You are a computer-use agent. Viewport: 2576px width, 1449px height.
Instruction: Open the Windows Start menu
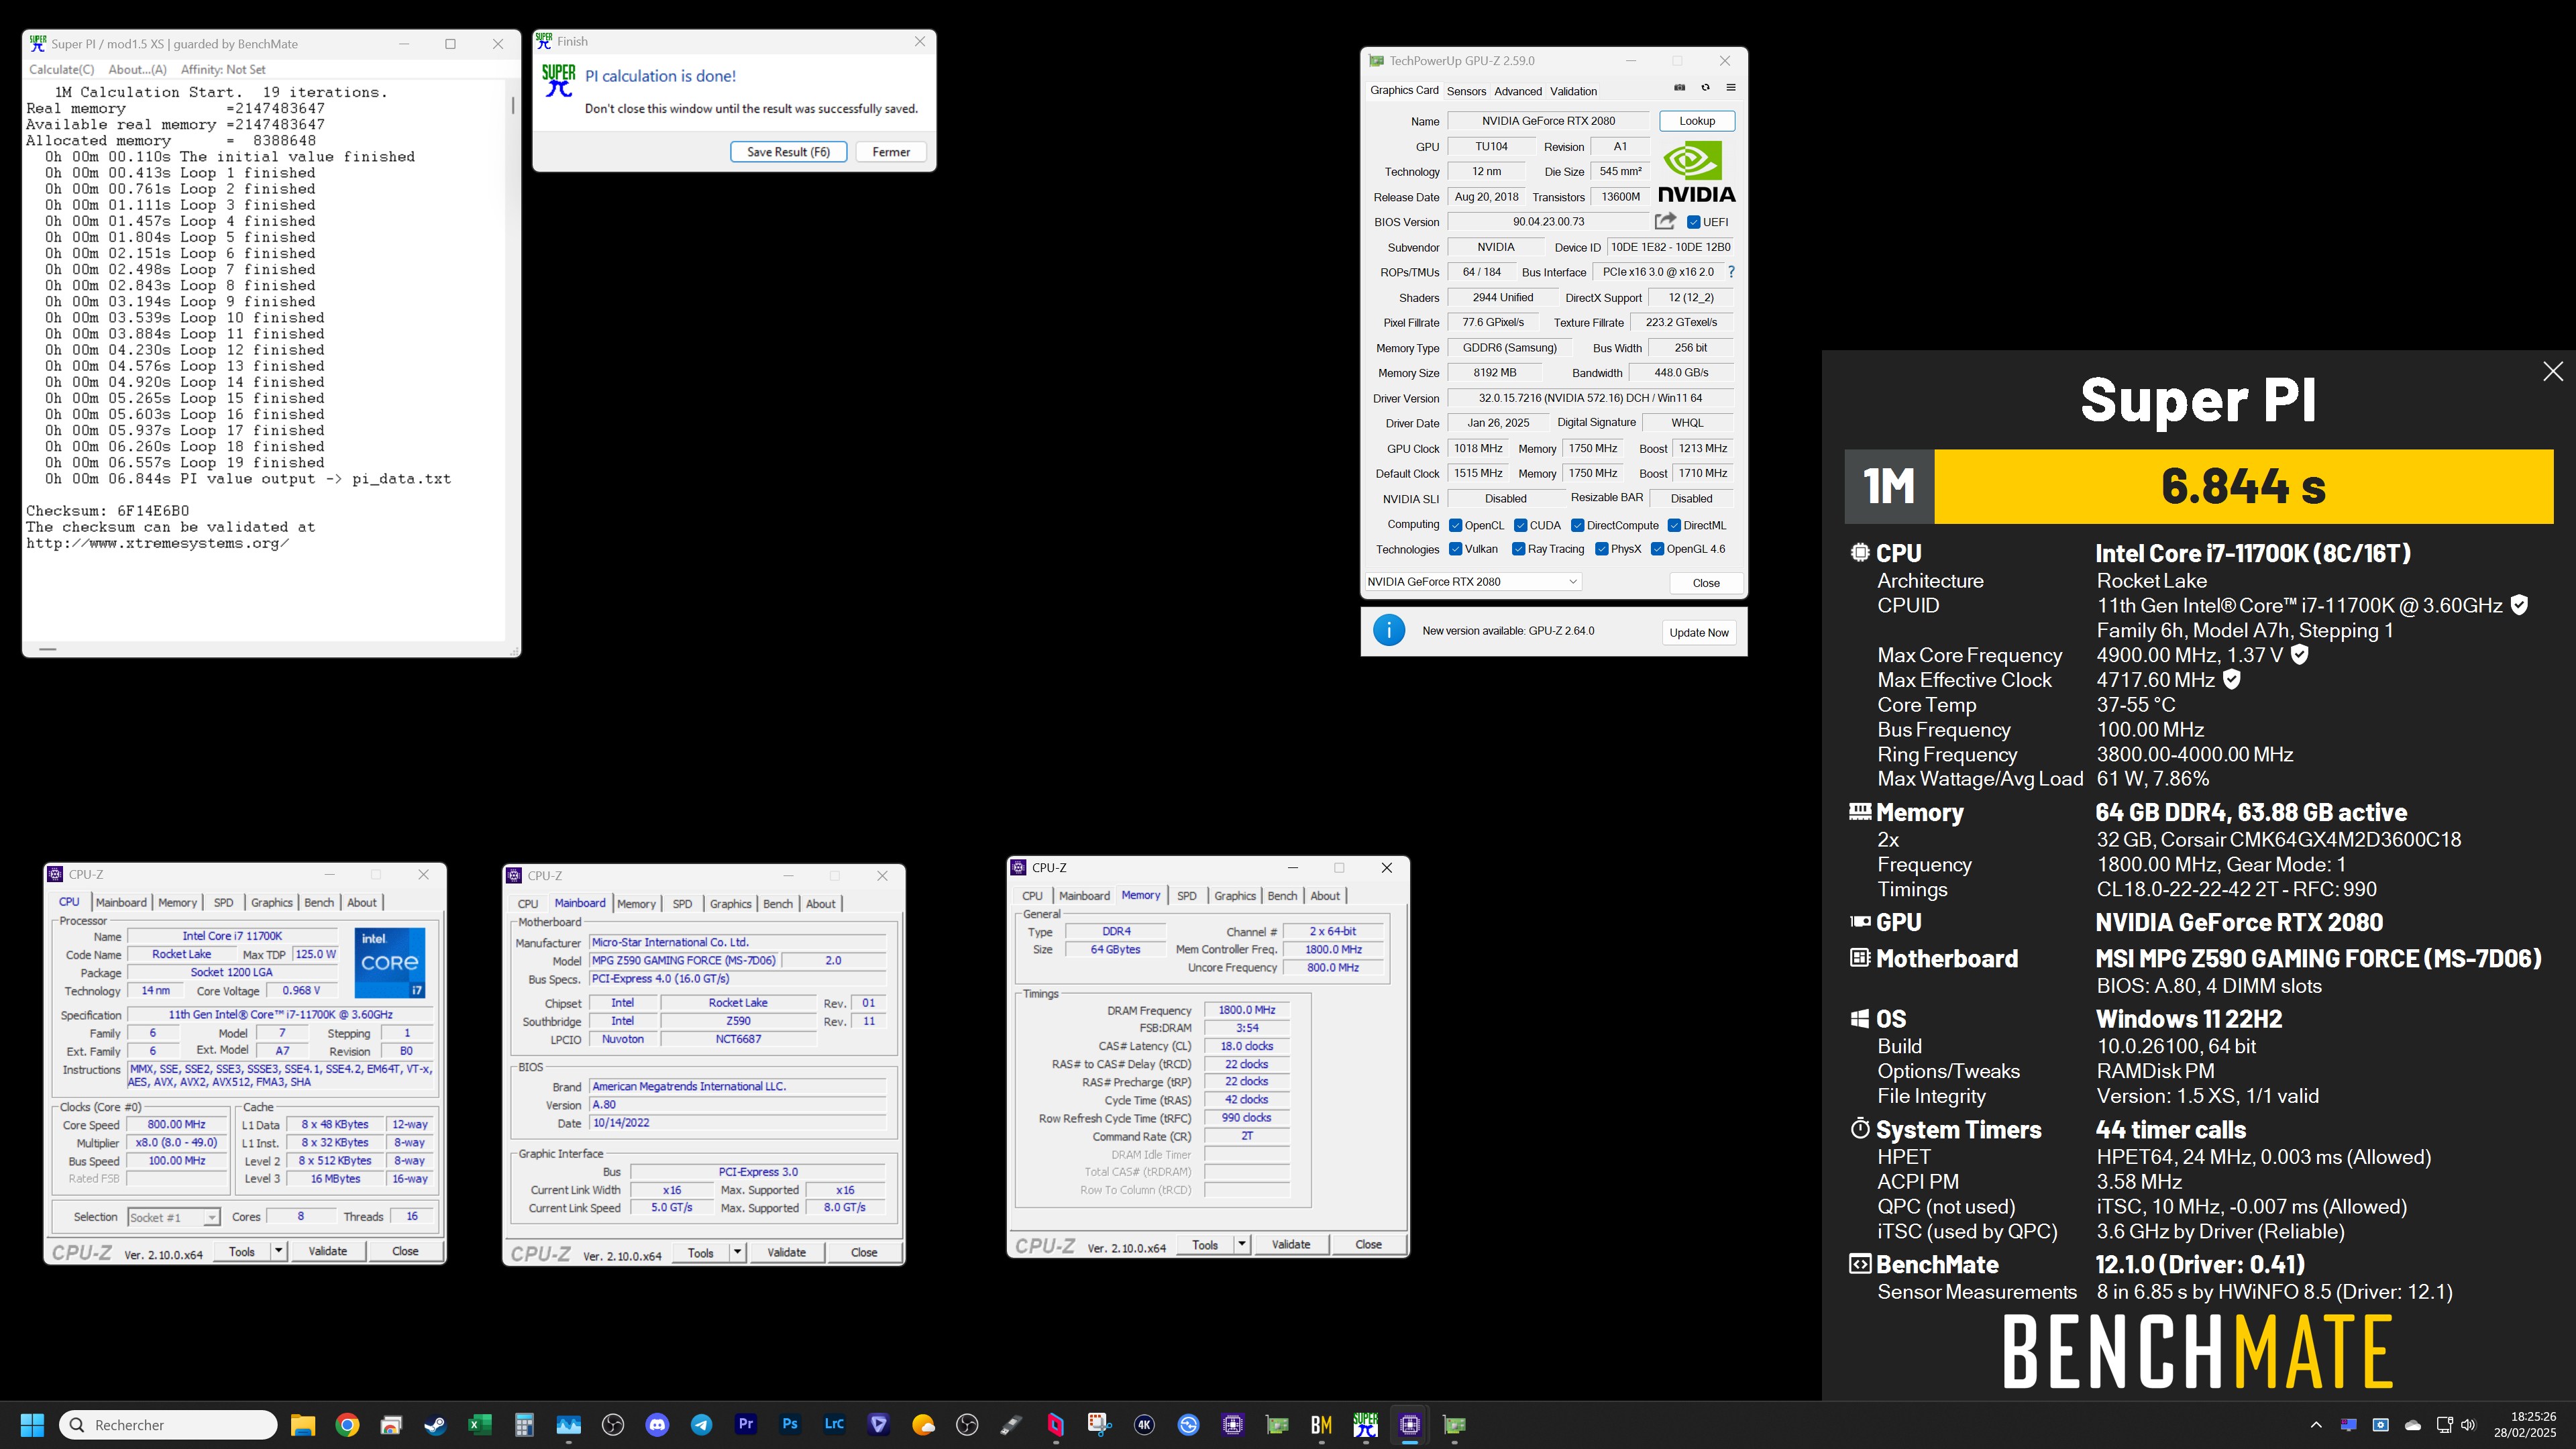tap(32, 1425)
